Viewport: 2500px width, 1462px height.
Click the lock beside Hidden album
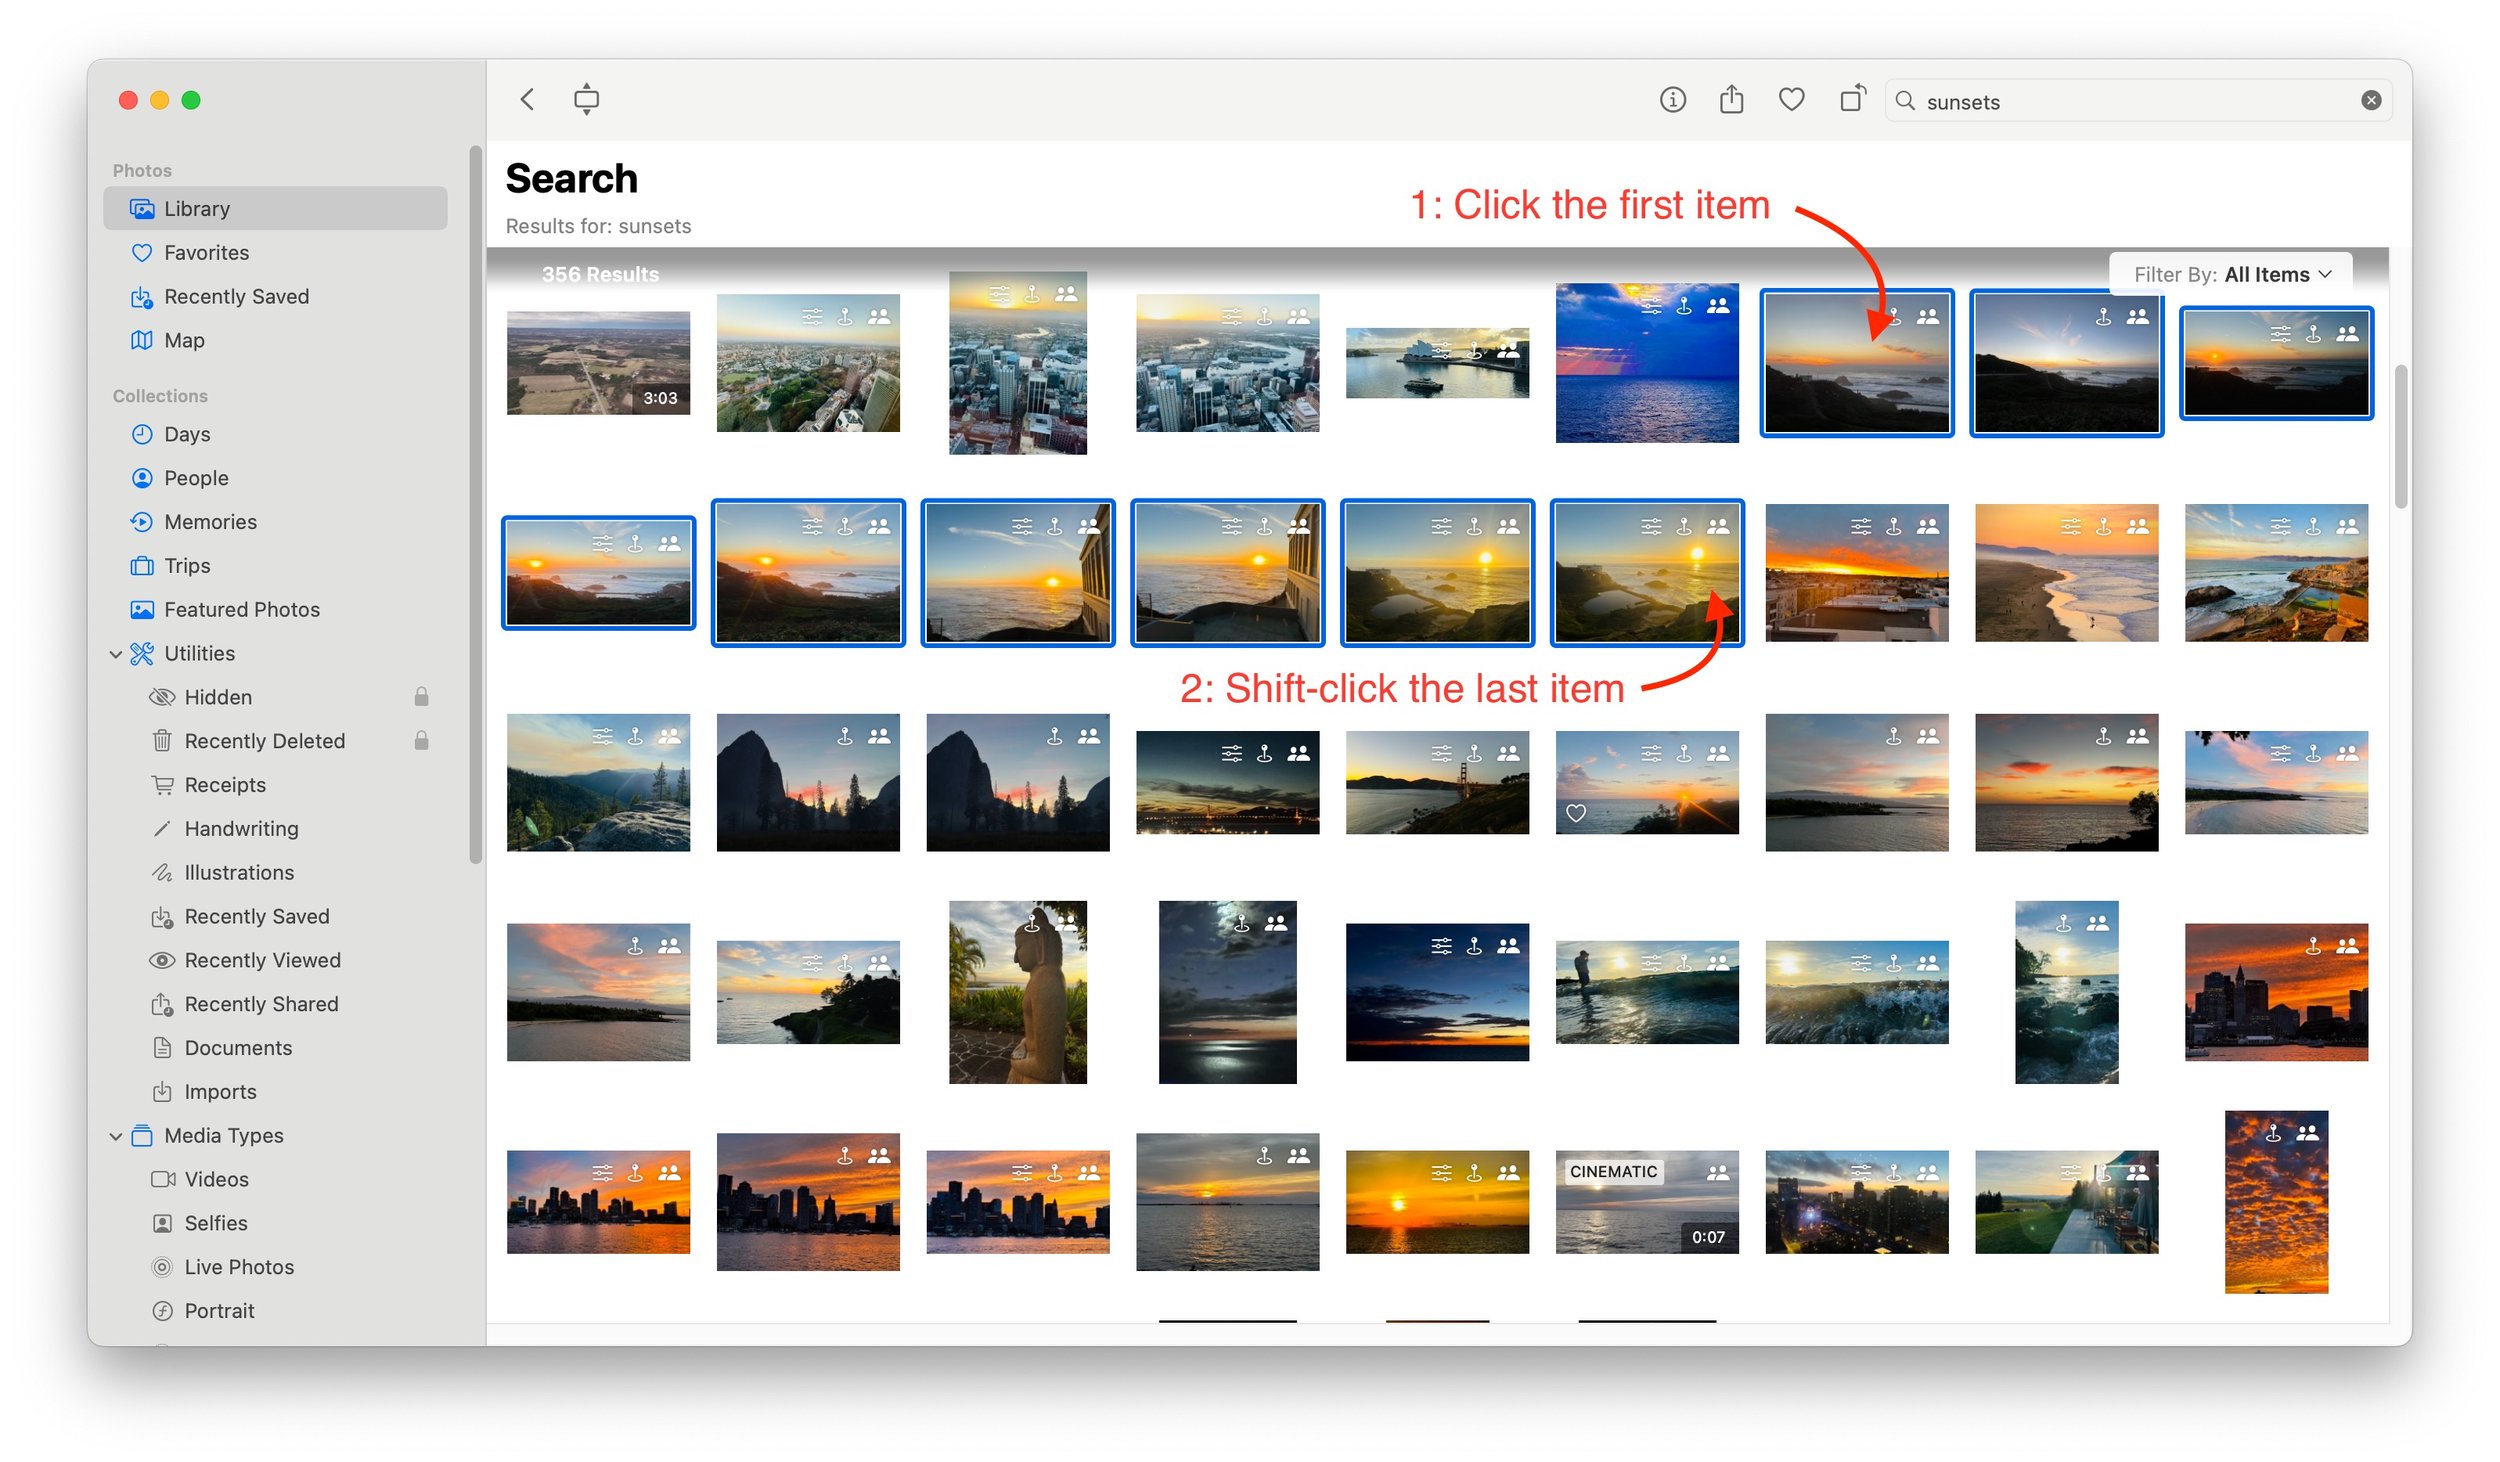click(x=422, y=697)
